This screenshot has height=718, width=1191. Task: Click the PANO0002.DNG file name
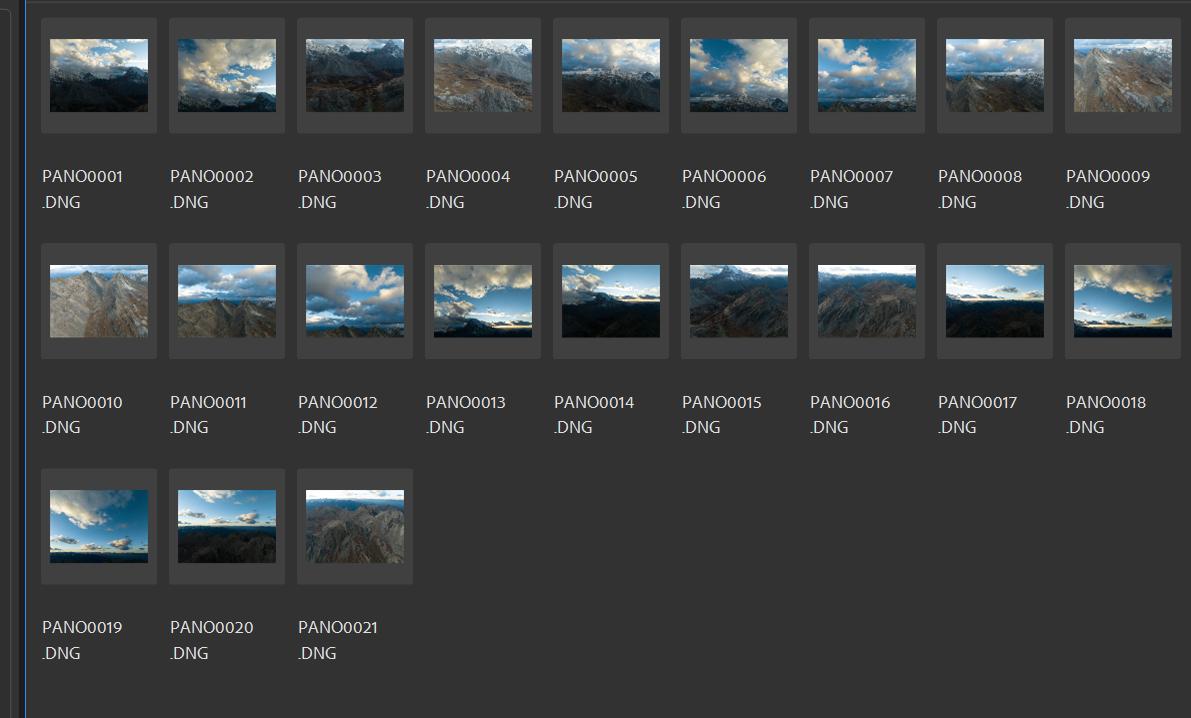[211, 189]
